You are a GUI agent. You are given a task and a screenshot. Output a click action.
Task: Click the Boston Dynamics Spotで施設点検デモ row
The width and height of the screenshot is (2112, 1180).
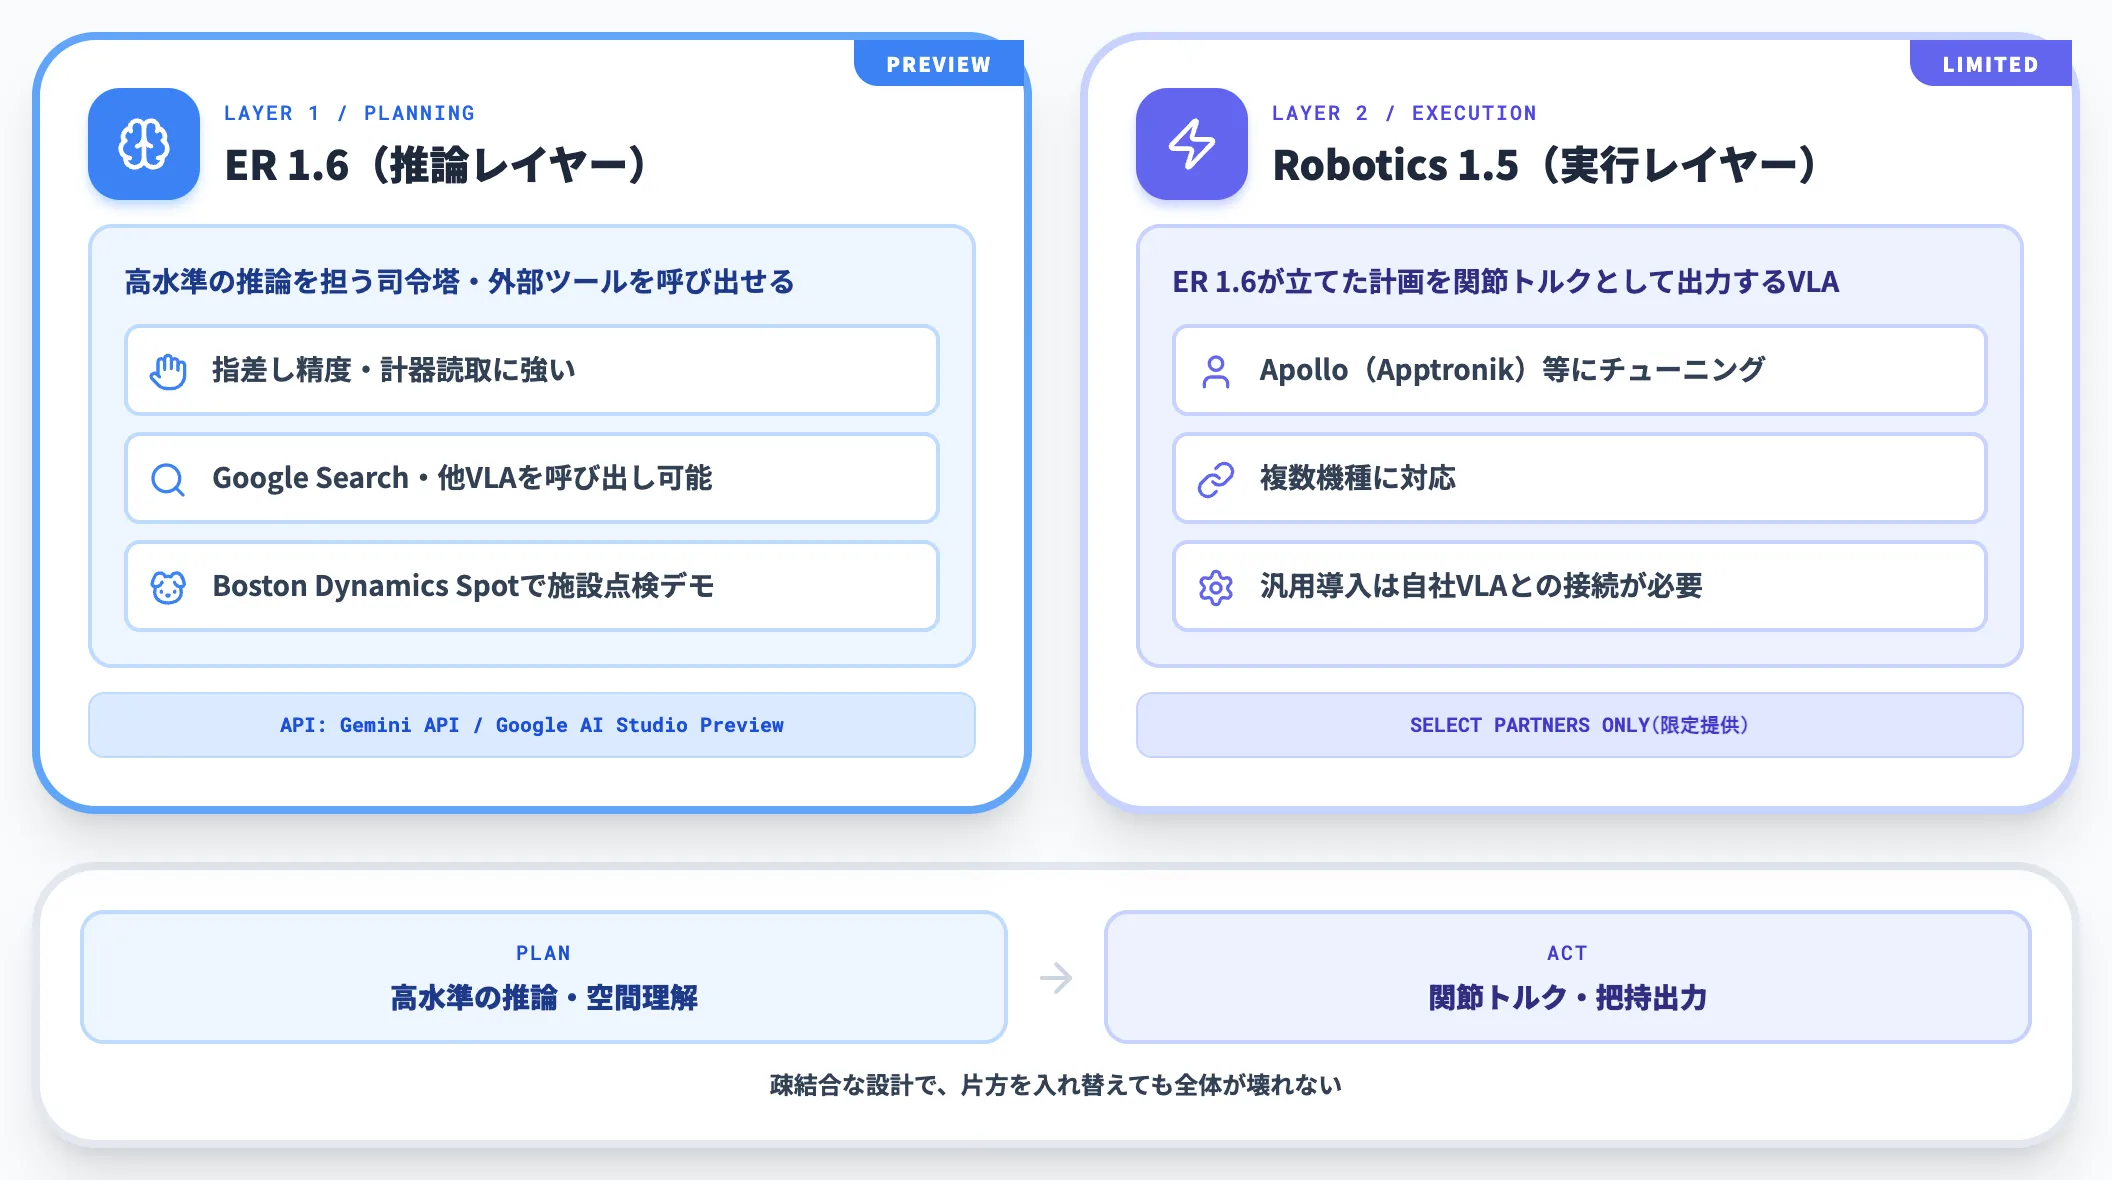[532, 586]
